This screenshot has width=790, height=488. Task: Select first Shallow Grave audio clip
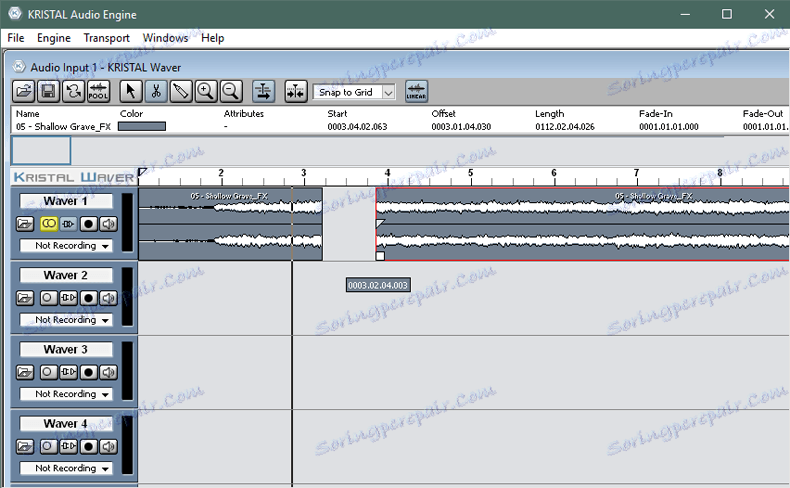[230, 224]
